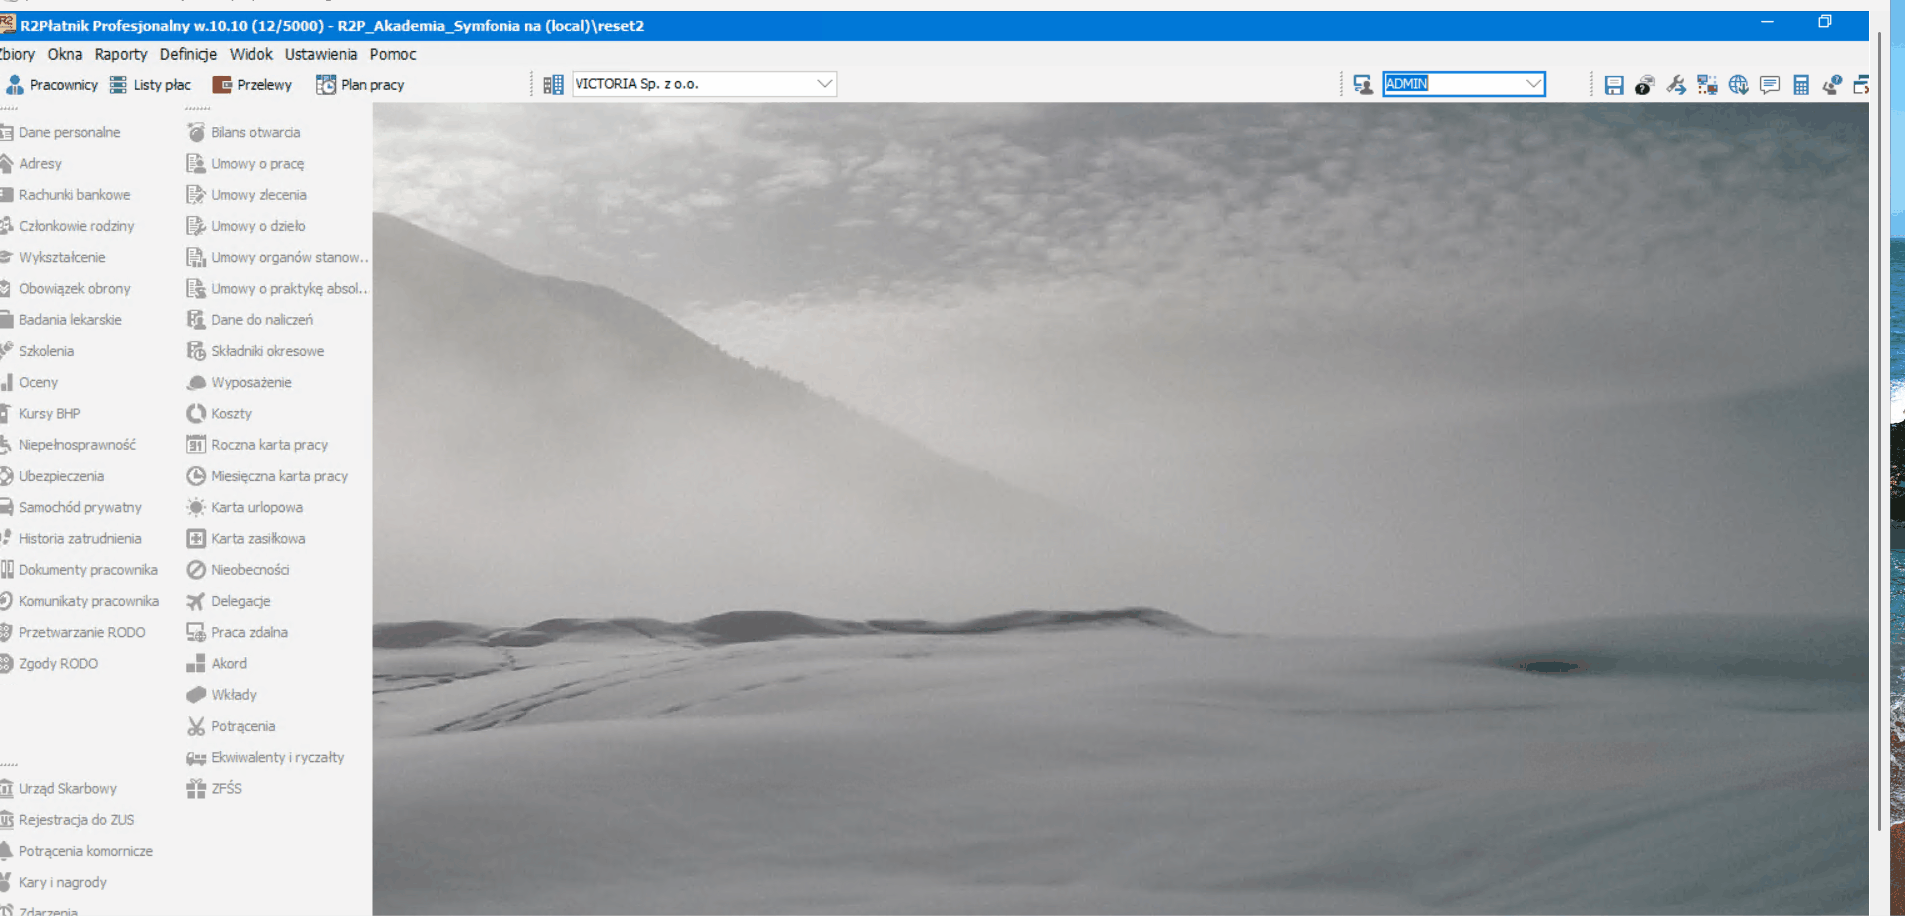Click the save floppy disk toolbar icon
The height and width of the screenshot is (916, 1905).
[x=1613, y=85]
